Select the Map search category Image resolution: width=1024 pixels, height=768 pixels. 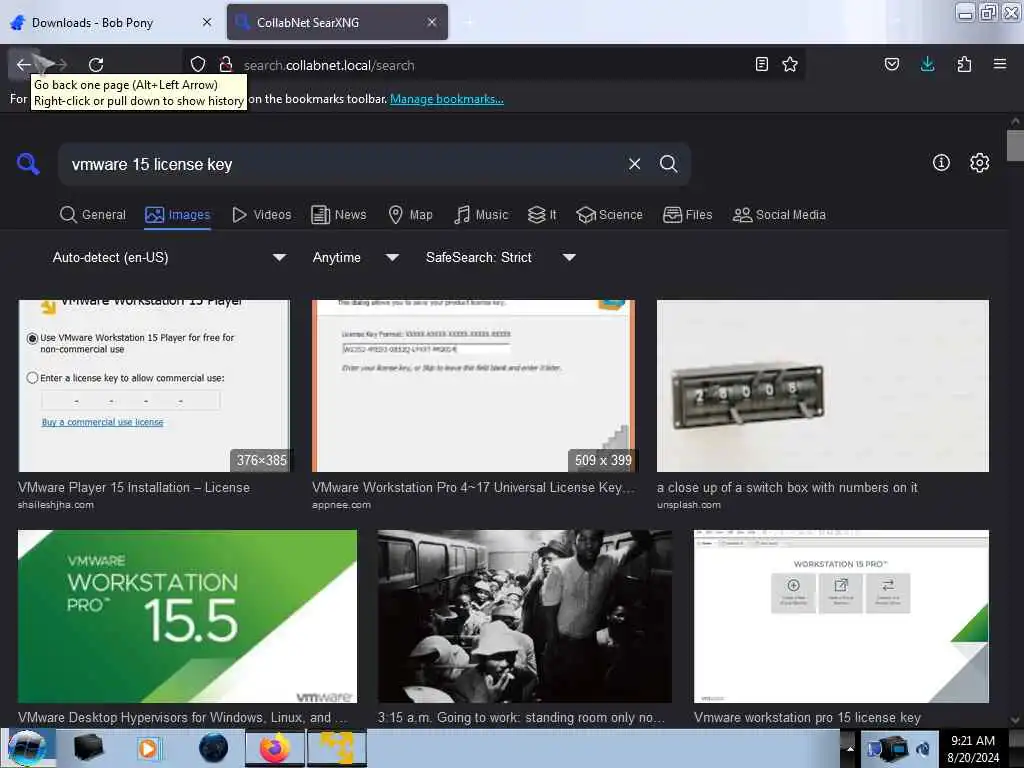[x=410, y=215]
